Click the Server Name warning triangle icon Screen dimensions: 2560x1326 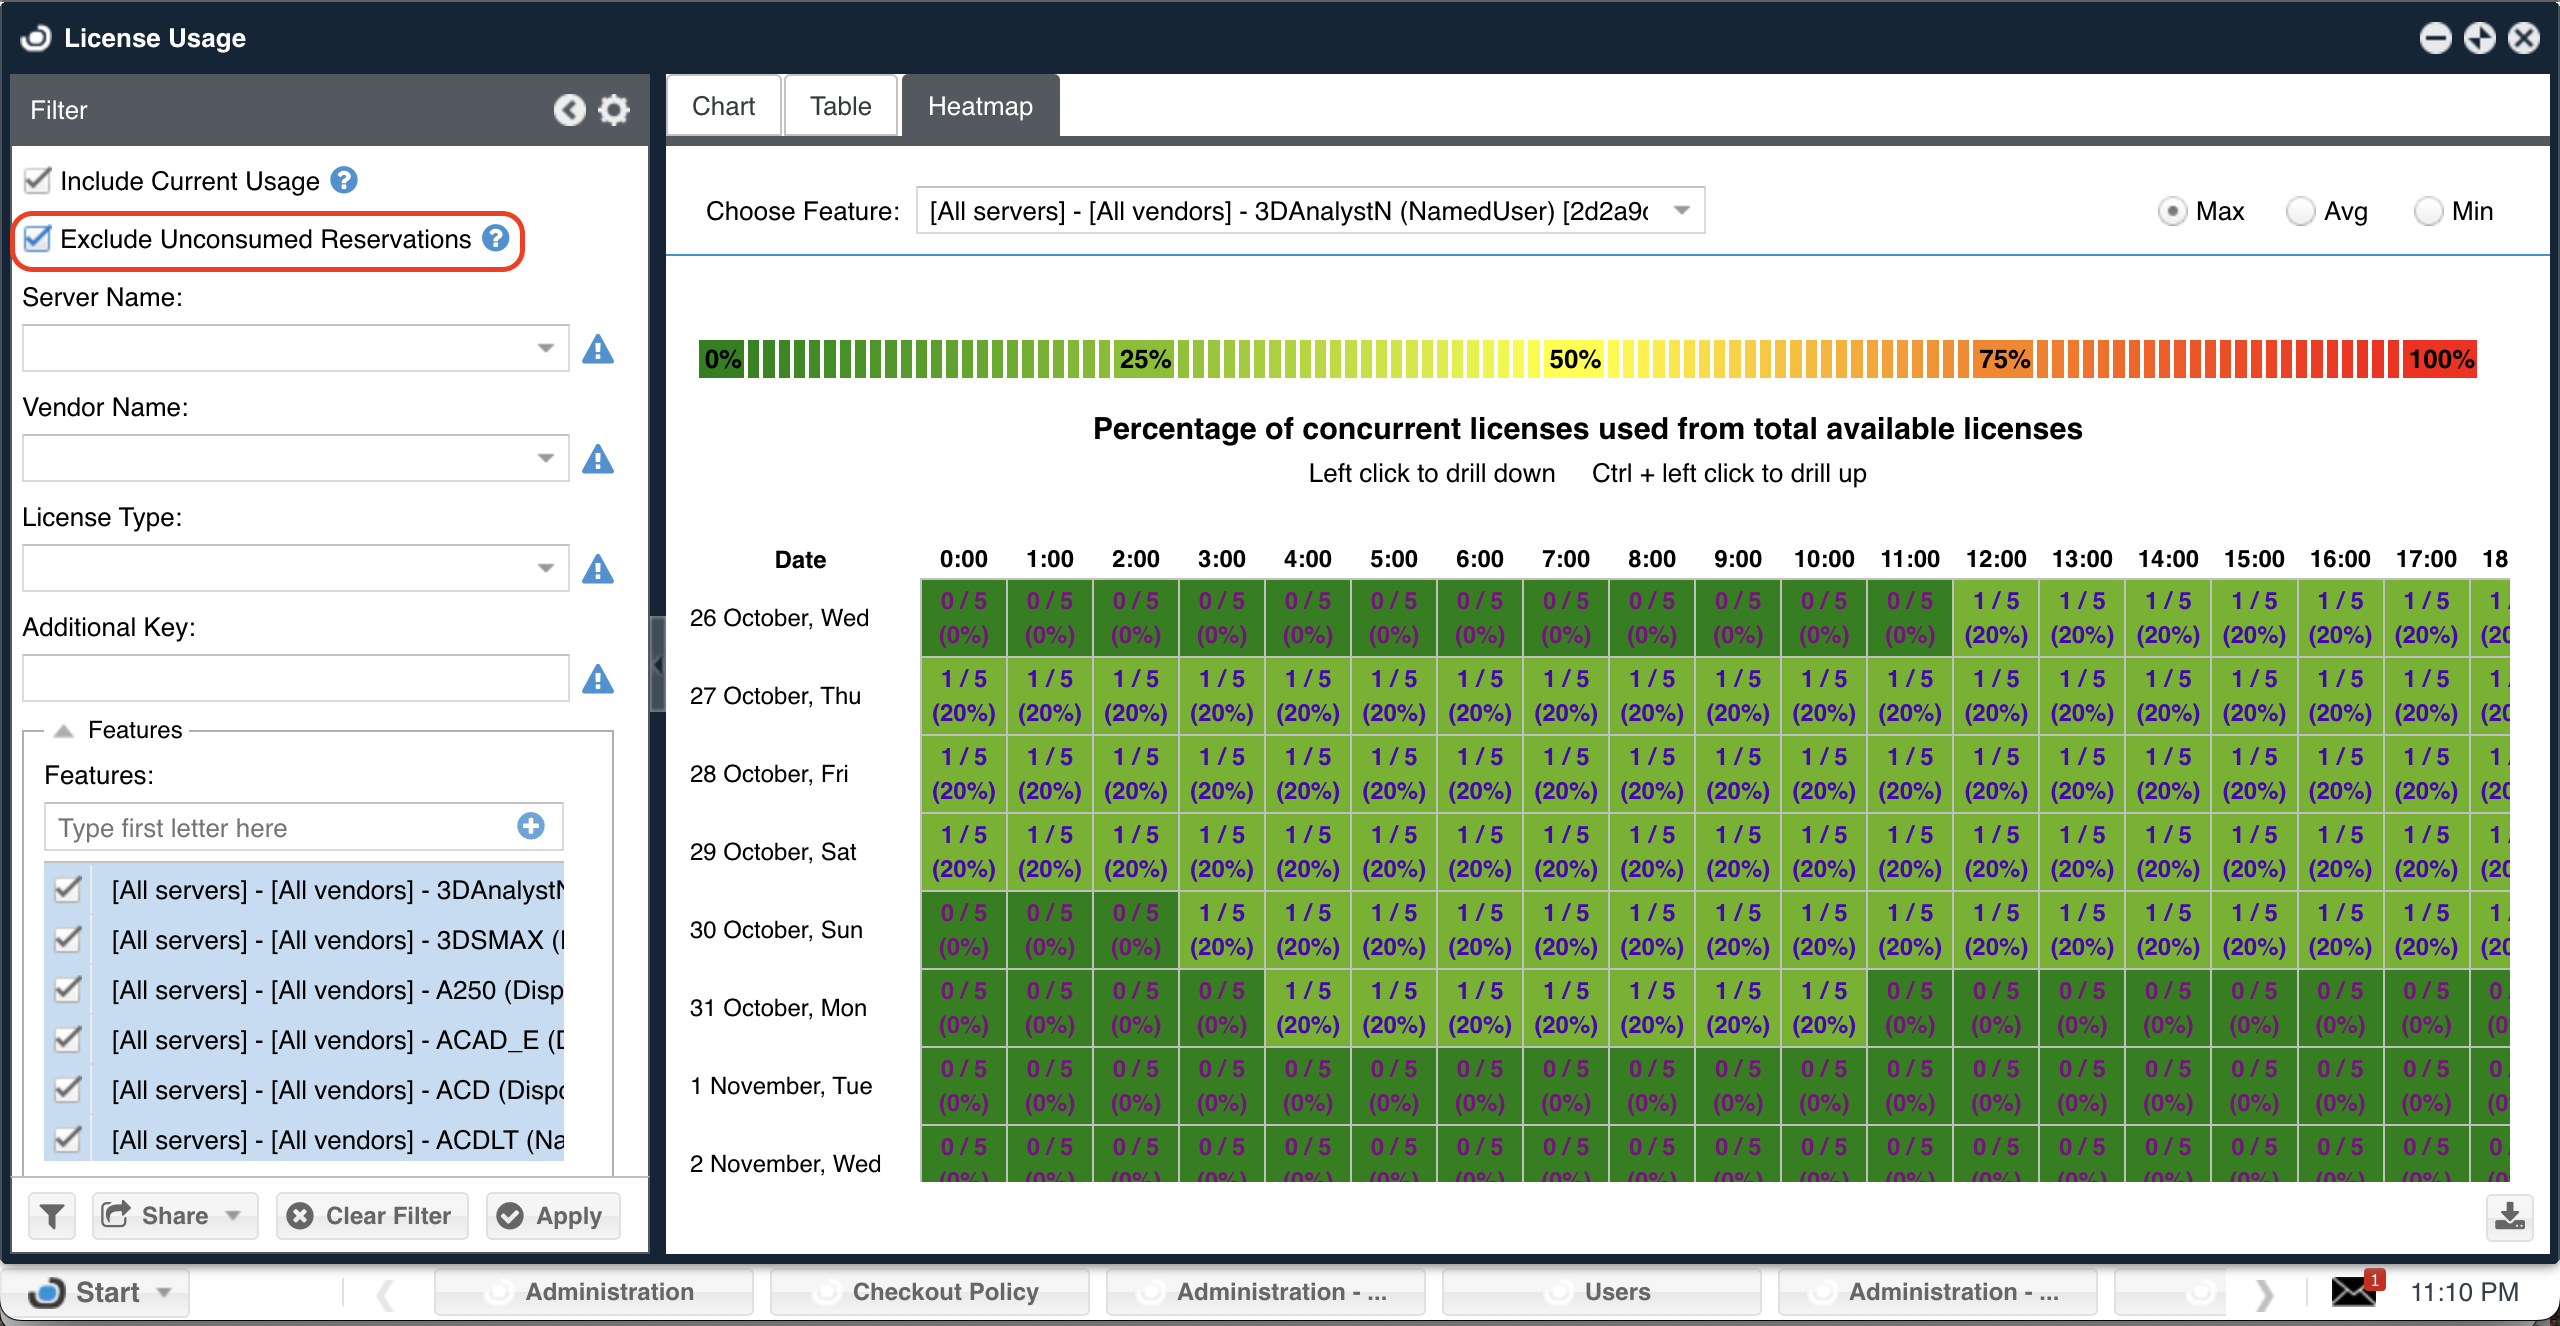(x=598, y=349)
